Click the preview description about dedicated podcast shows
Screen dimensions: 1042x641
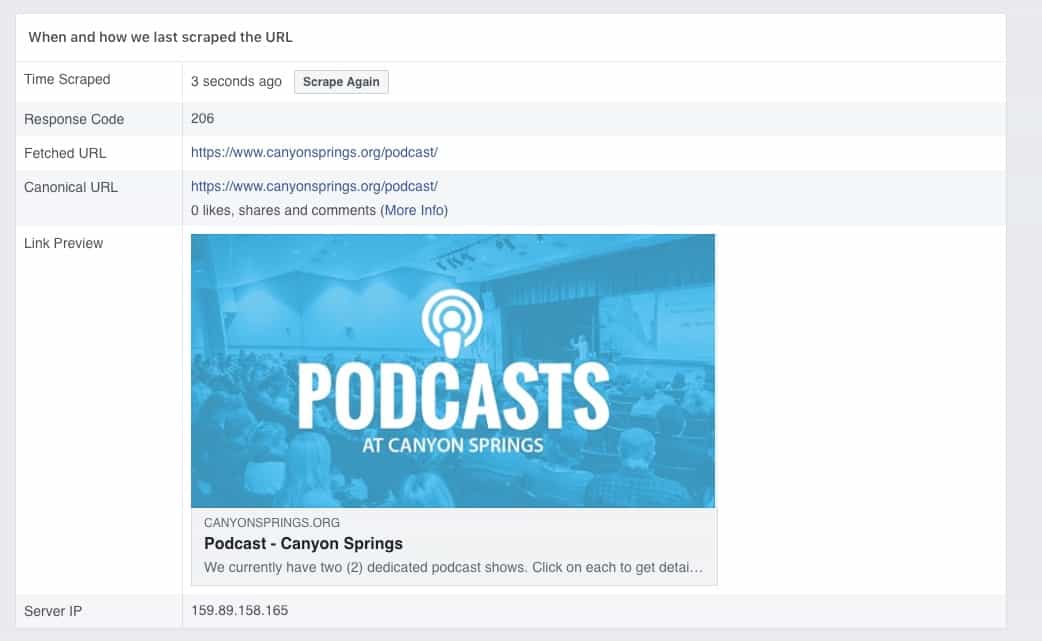(x=453, y=567)
